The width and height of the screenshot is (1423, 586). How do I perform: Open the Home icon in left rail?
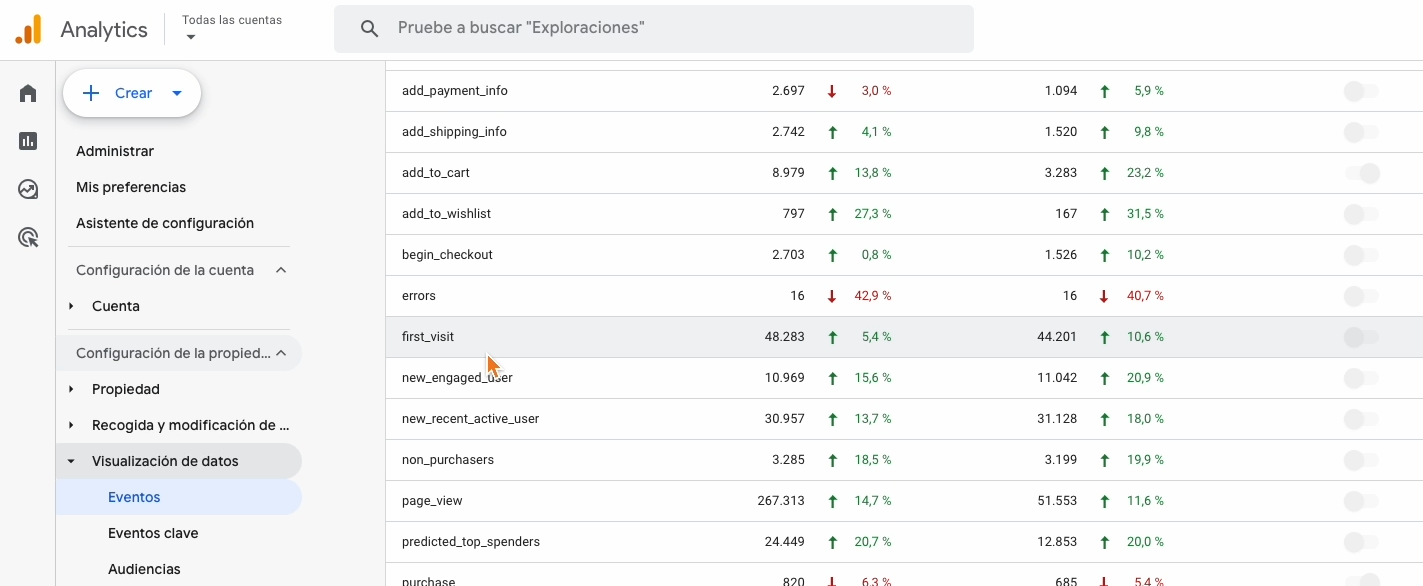(x=28, y=93)
